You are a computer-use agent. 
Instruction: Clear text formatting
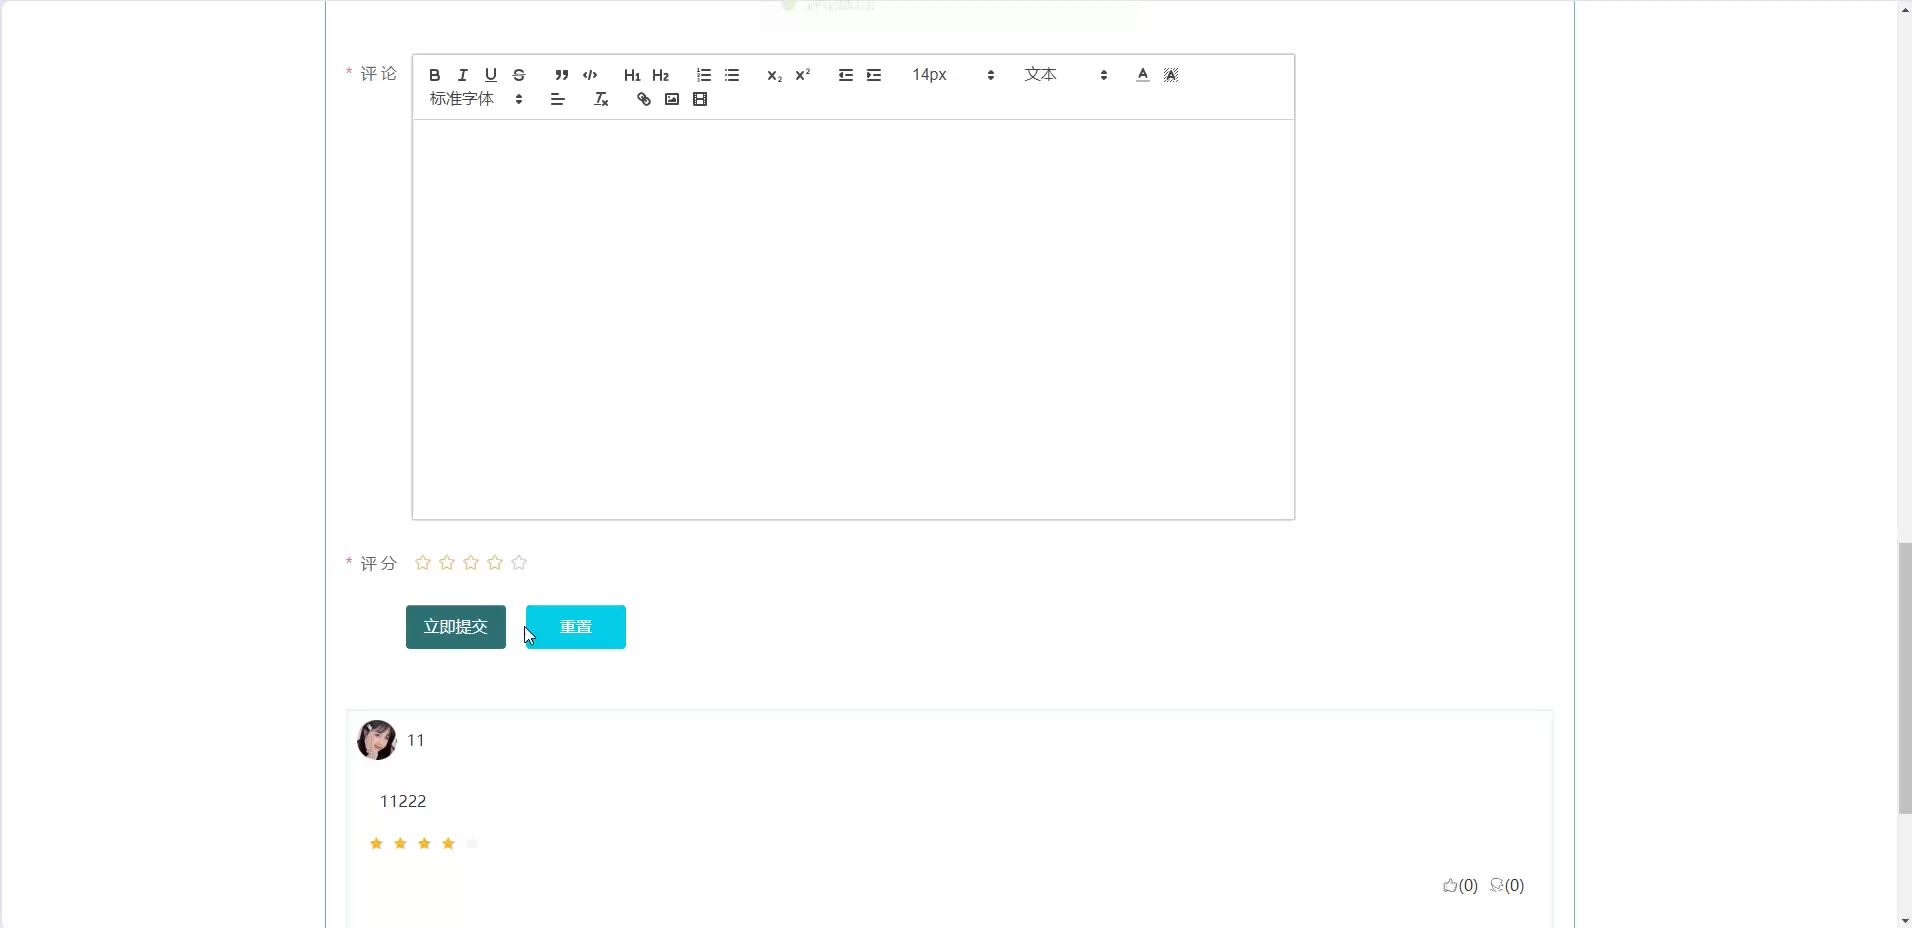601,99
